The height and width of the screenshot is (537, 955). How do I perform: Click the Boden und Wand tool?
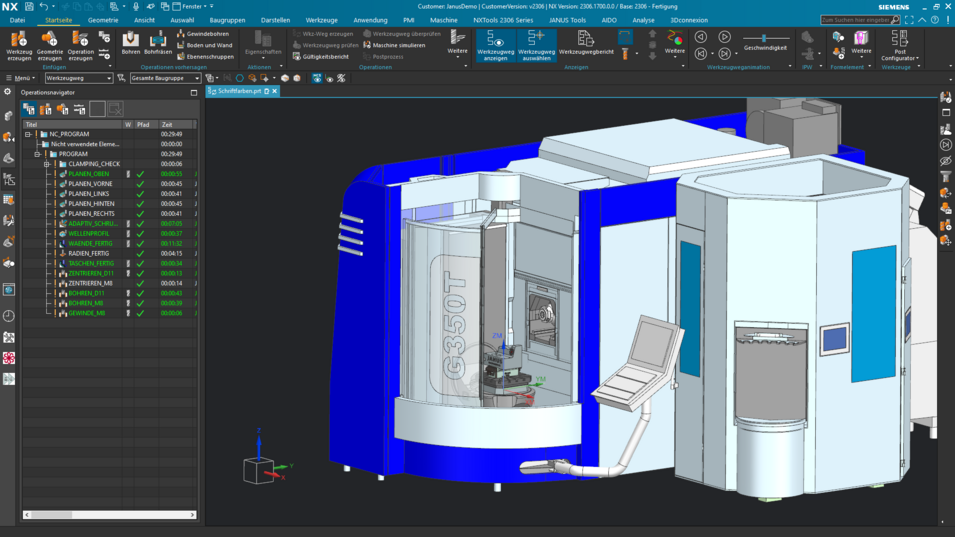(204, 45)
